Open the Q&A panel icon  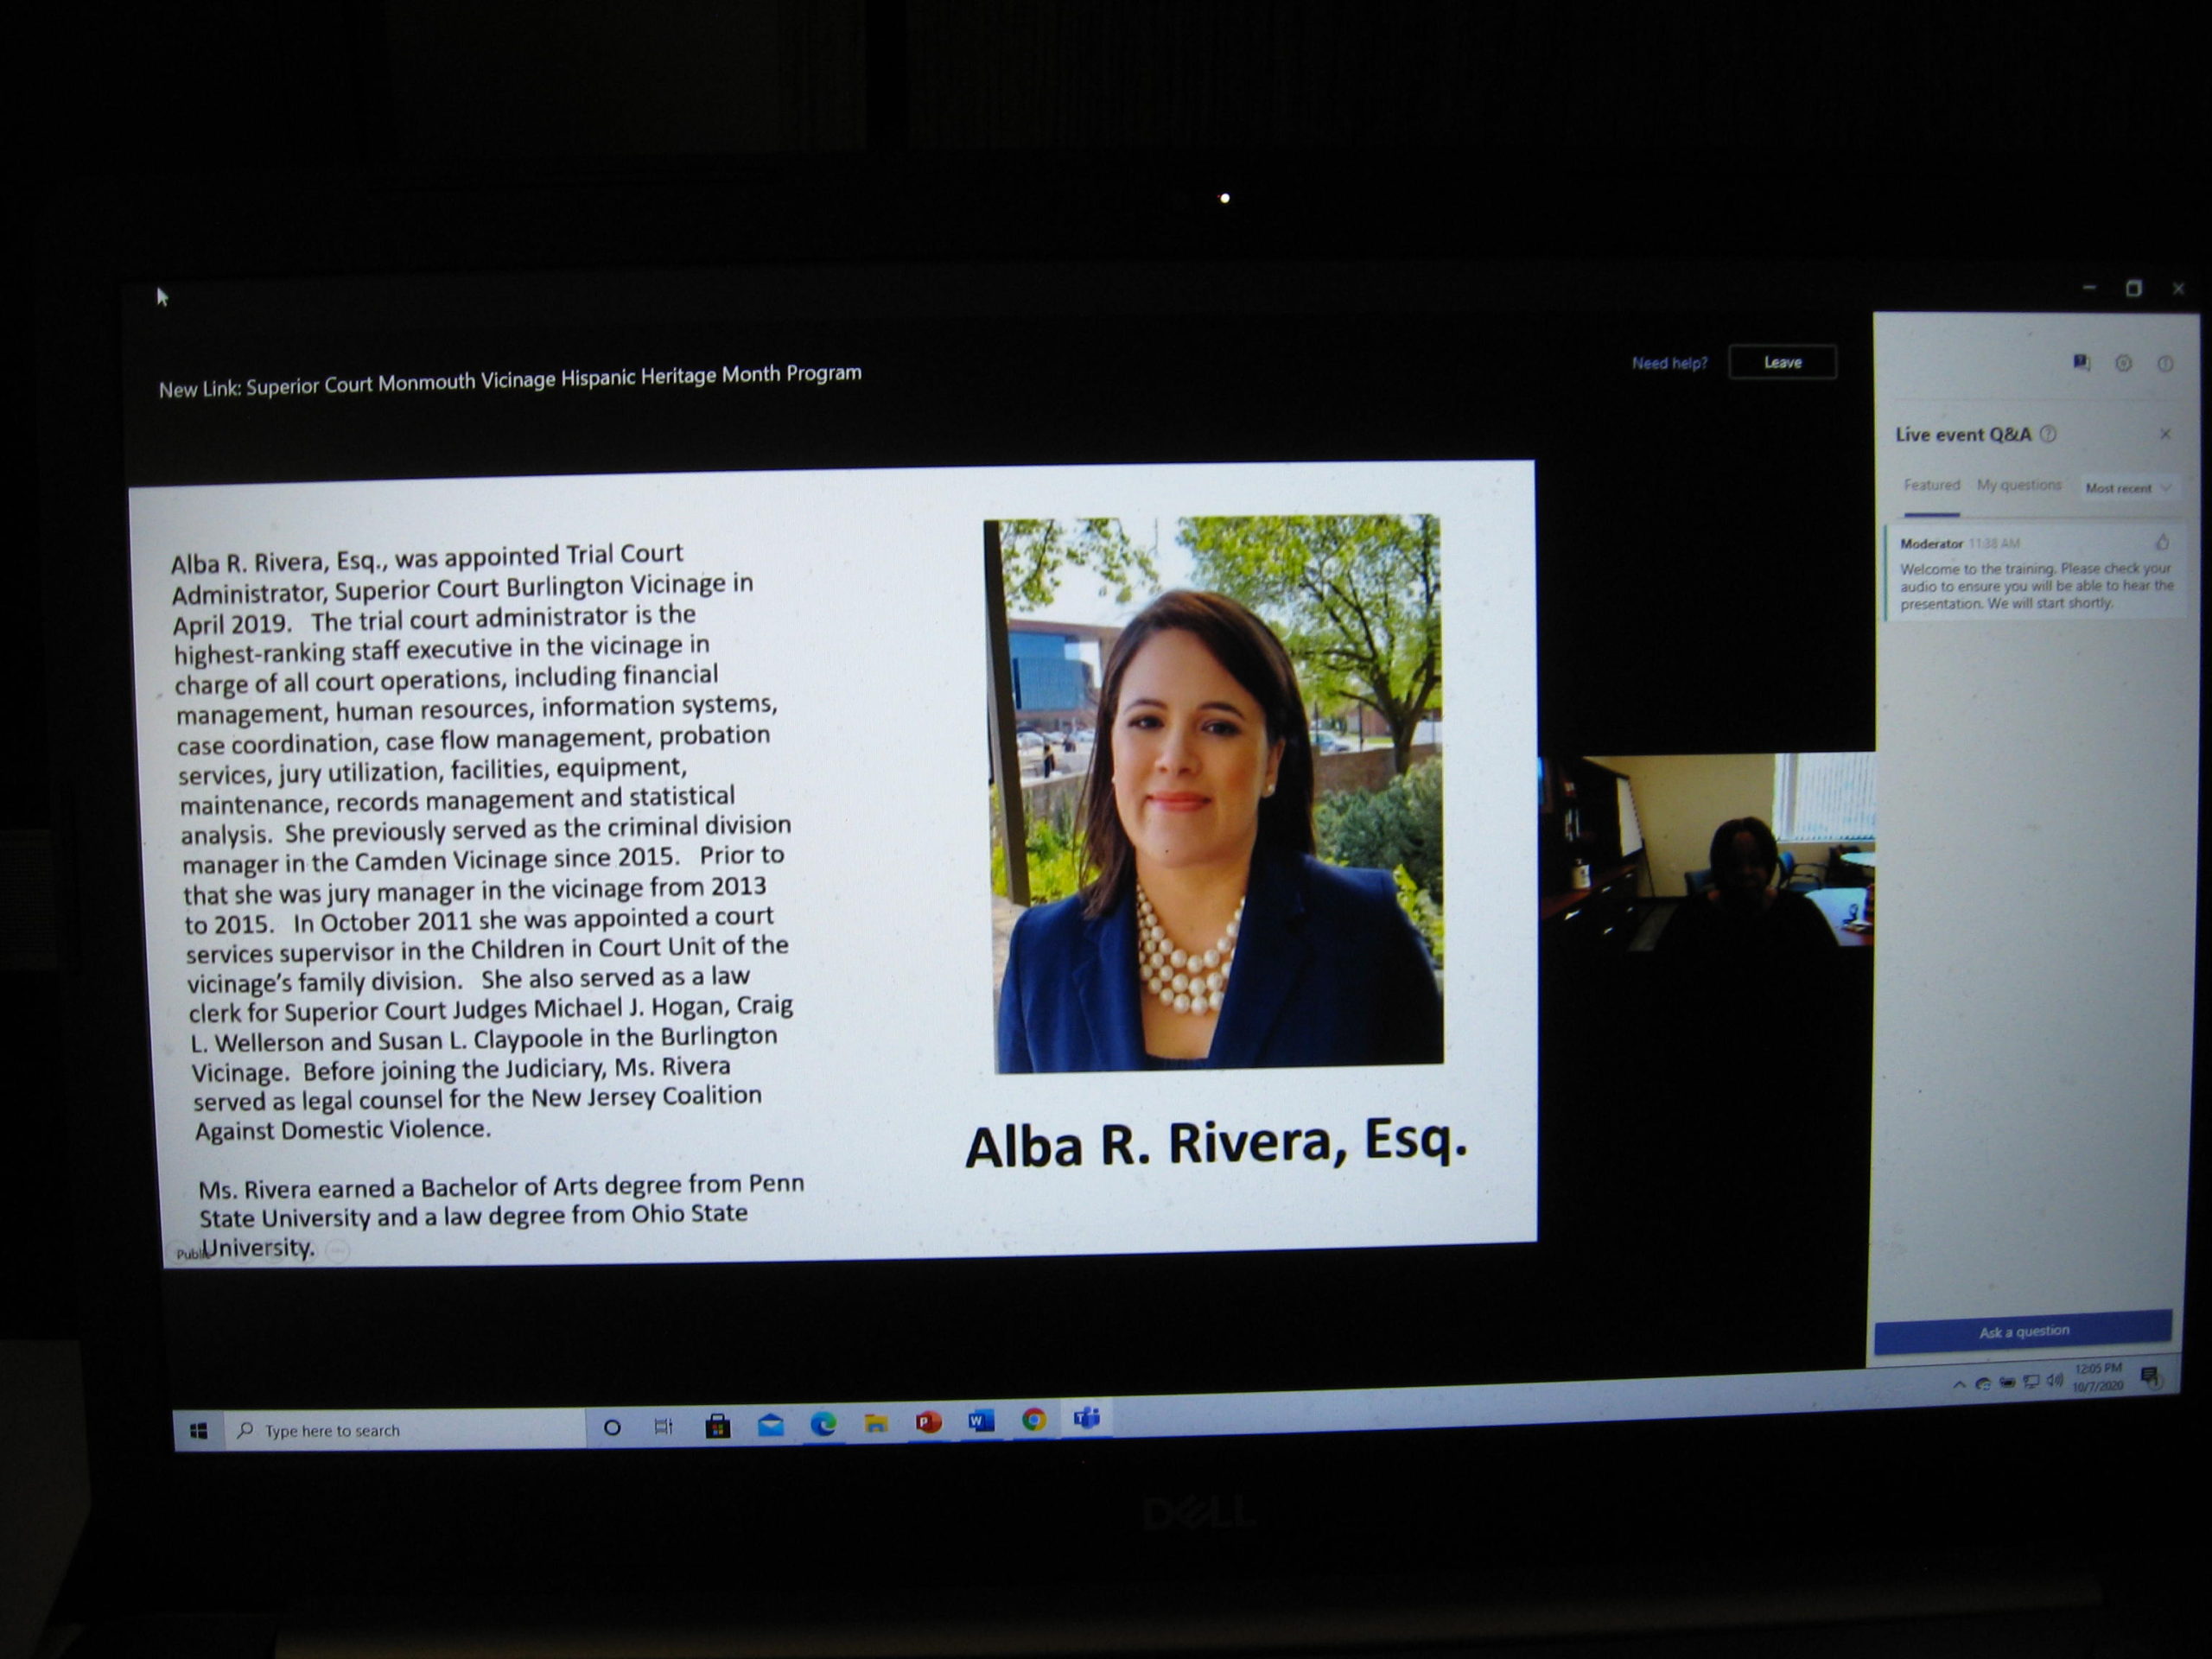point(2081,363)
